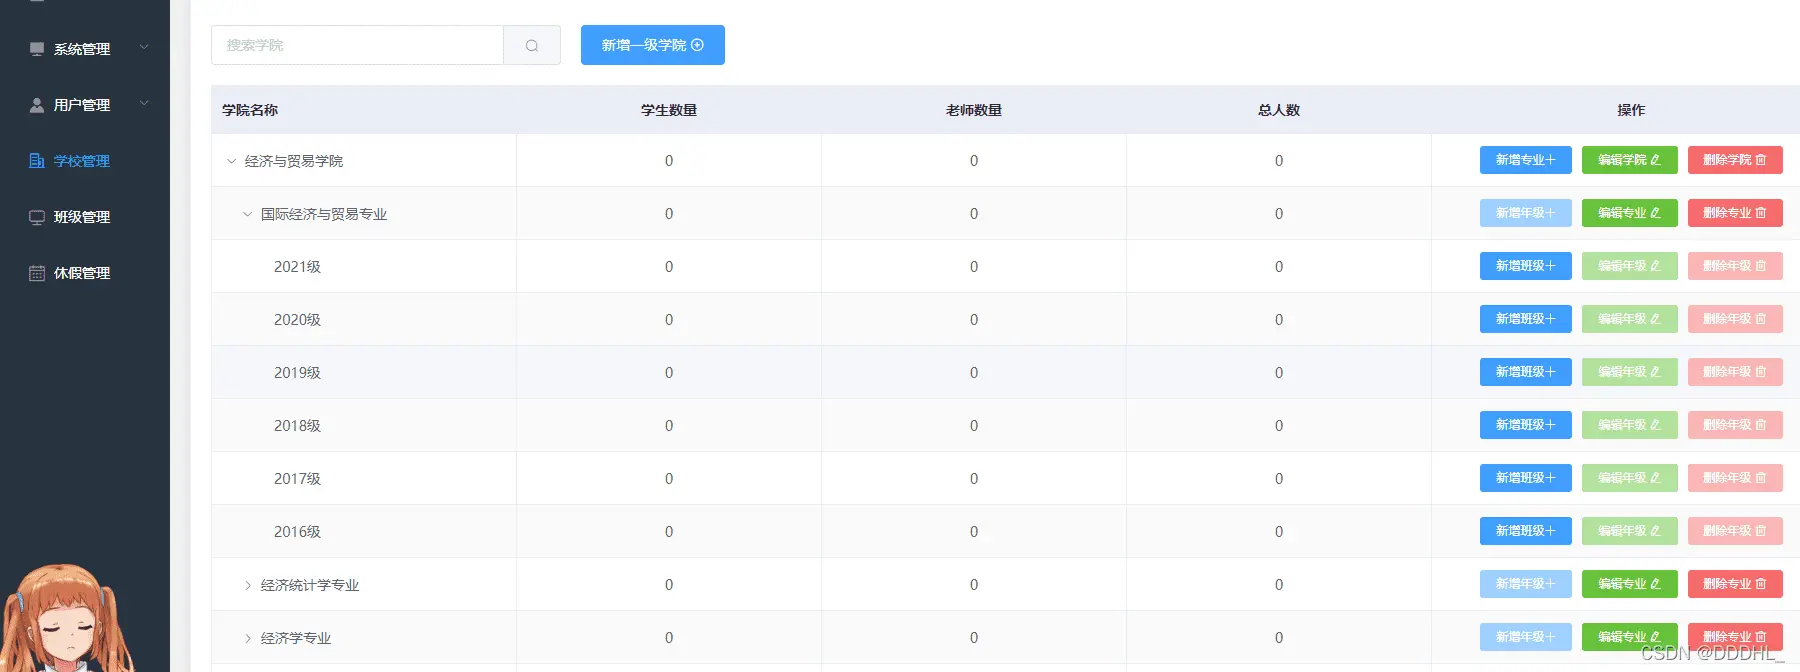1800x672 pixels.
Task: Open the 班级管理 menu item
Action: 82,217
